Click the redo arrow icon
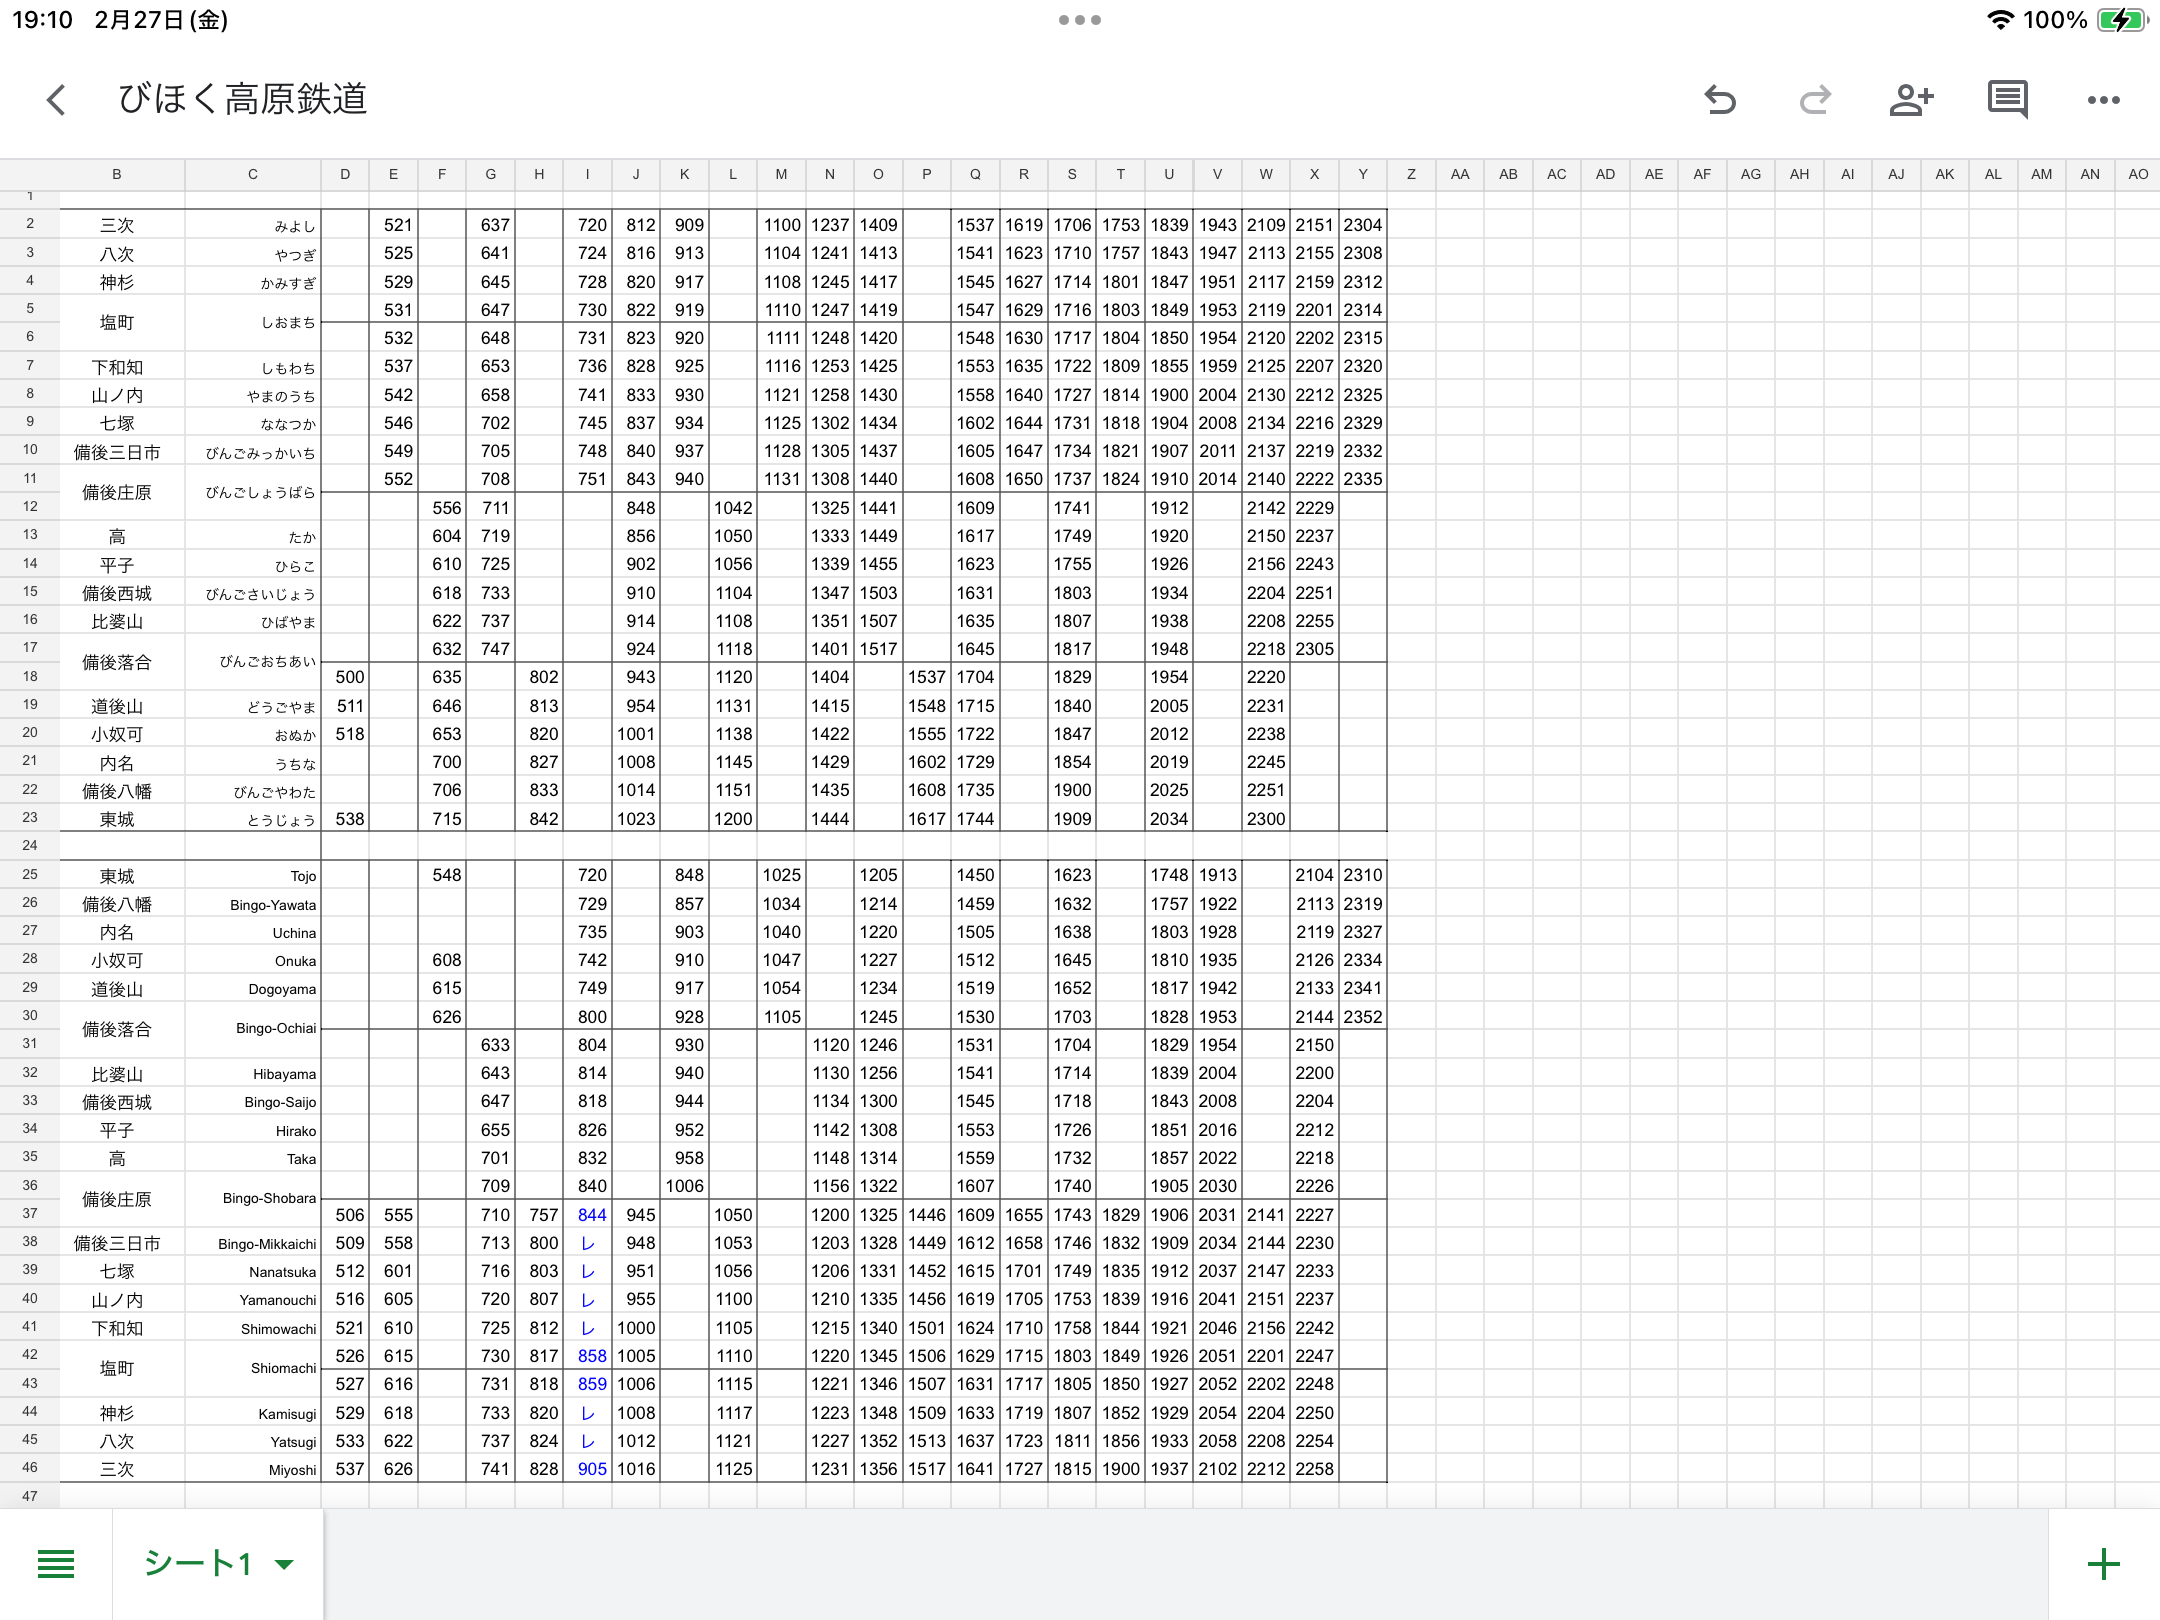The image size is (2160, 1620). [x=1815, y=100]
